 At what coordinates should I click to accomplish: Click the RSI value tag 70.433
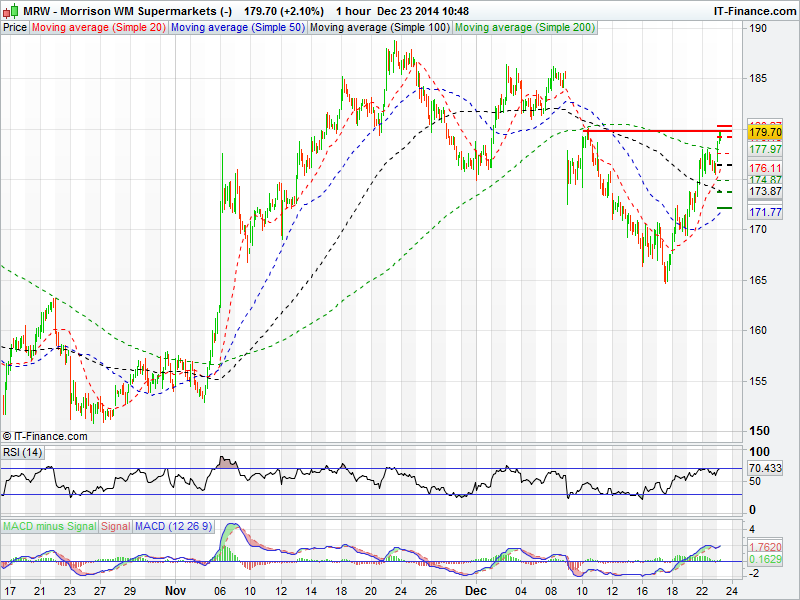click(766, 467)
